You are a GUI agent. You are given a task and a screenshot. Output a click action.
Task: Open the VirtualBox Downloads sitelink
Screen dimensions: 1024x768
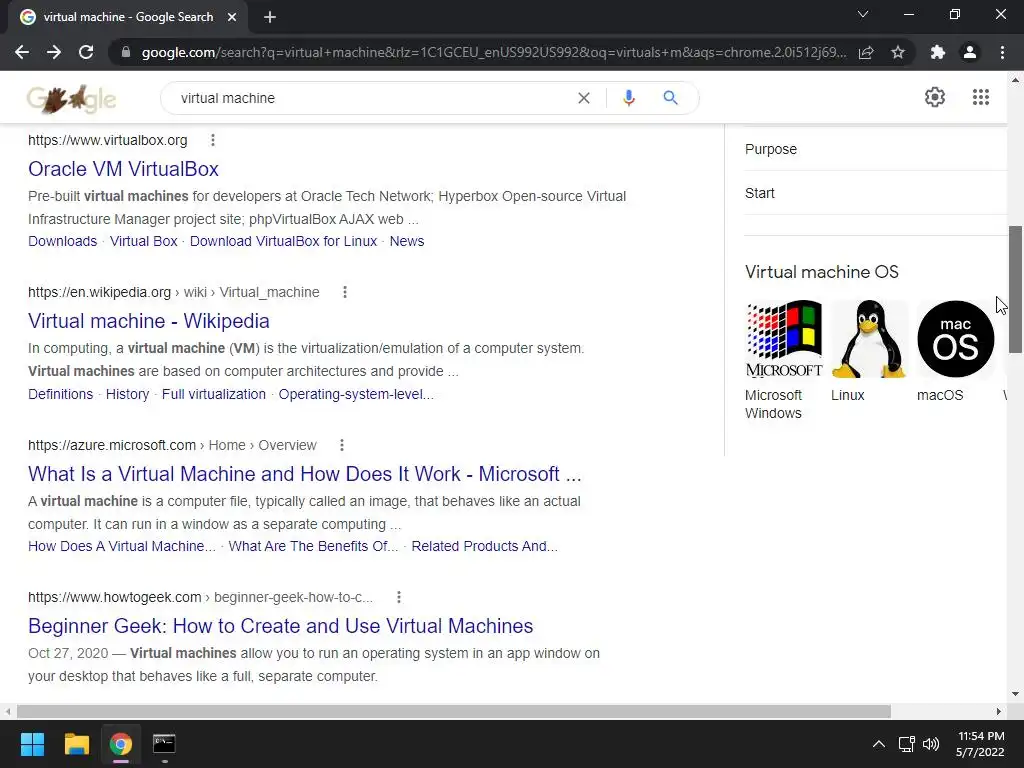click(x=63, y=241)
